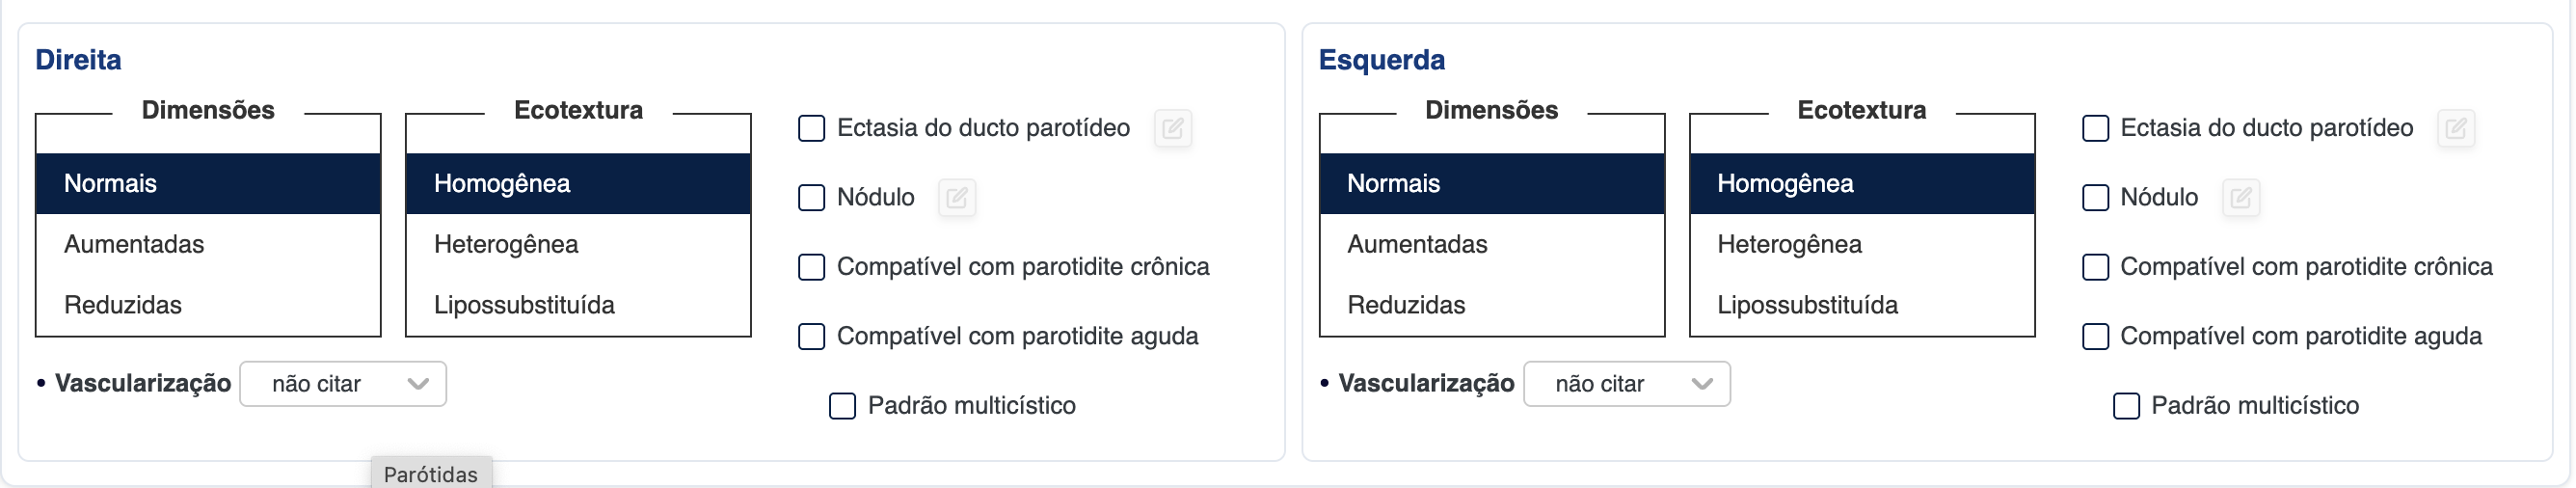Screen dimensions: 2576x488
Task: Open edit icon for left Ectasia do ducto parotídeo
Action: 2455,128
